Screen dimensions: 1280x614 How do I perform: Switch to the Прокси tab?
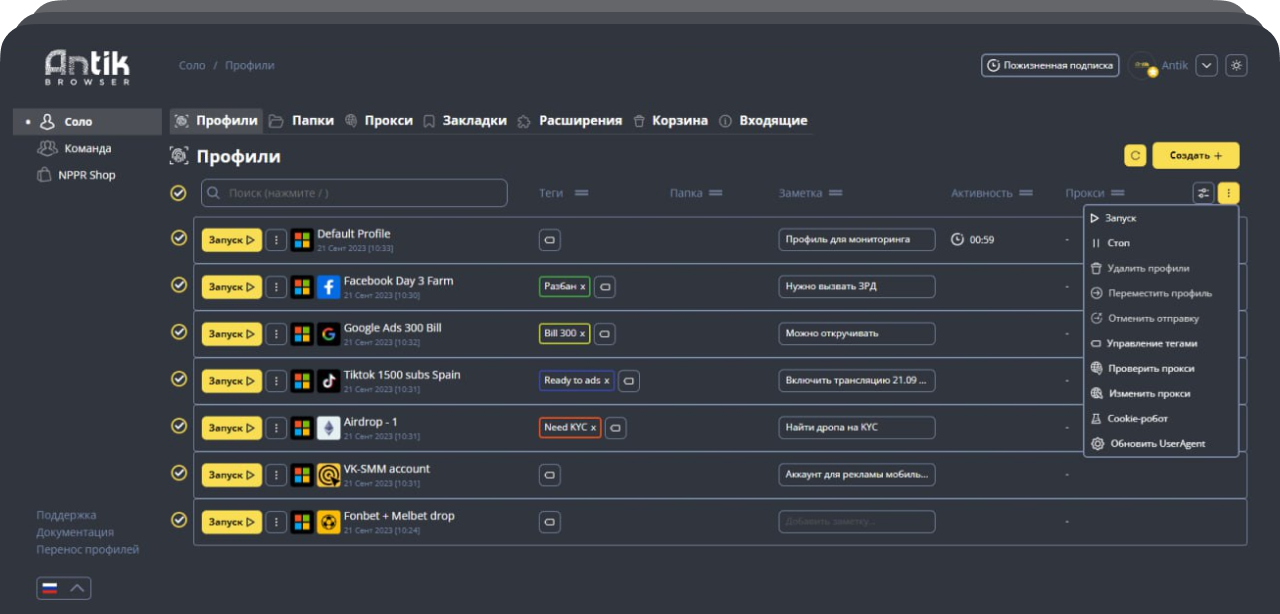379,121
